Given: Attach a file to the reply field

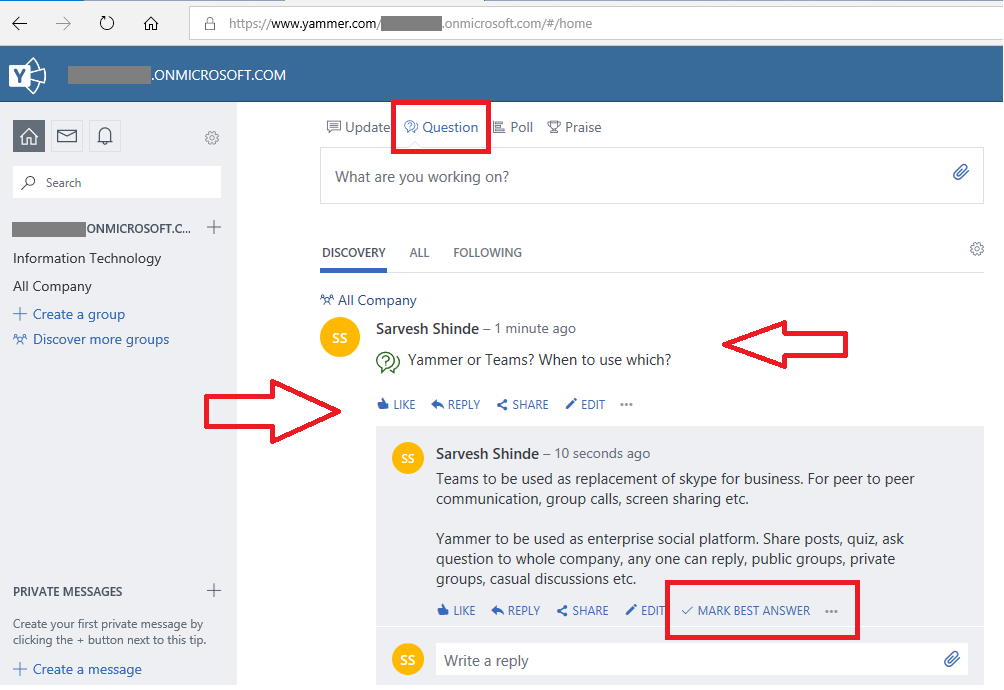Looking at the screenshot, I should [951, 659].
